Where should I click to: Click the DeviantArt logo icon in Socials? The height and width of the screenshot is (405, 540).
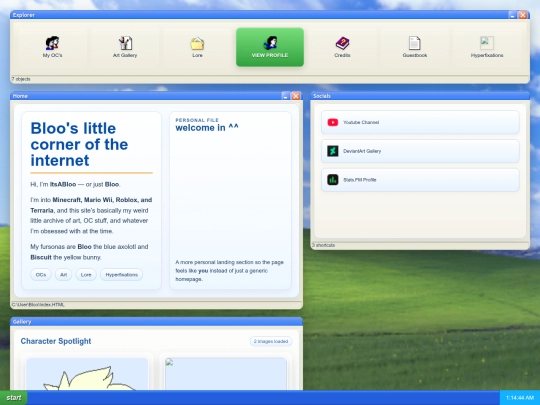(333, 151)
